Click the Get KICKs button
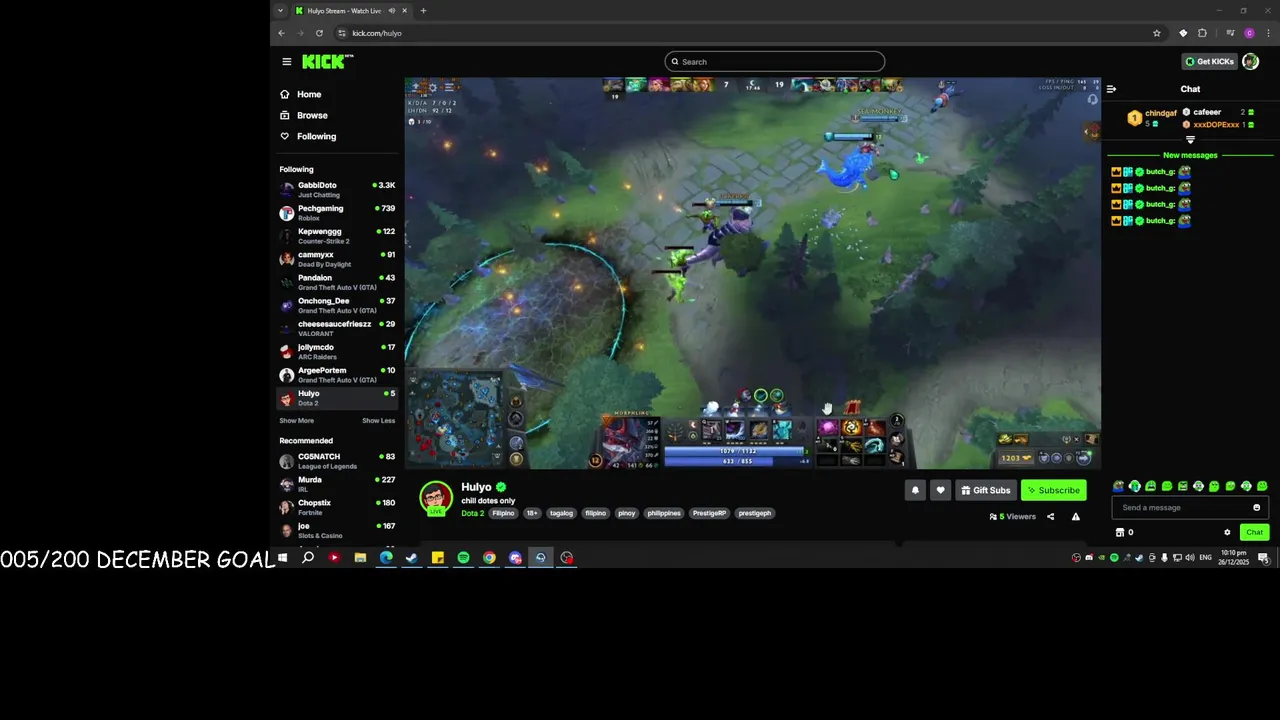This screenshot has width=1280, height=720. click(1210, 62)
